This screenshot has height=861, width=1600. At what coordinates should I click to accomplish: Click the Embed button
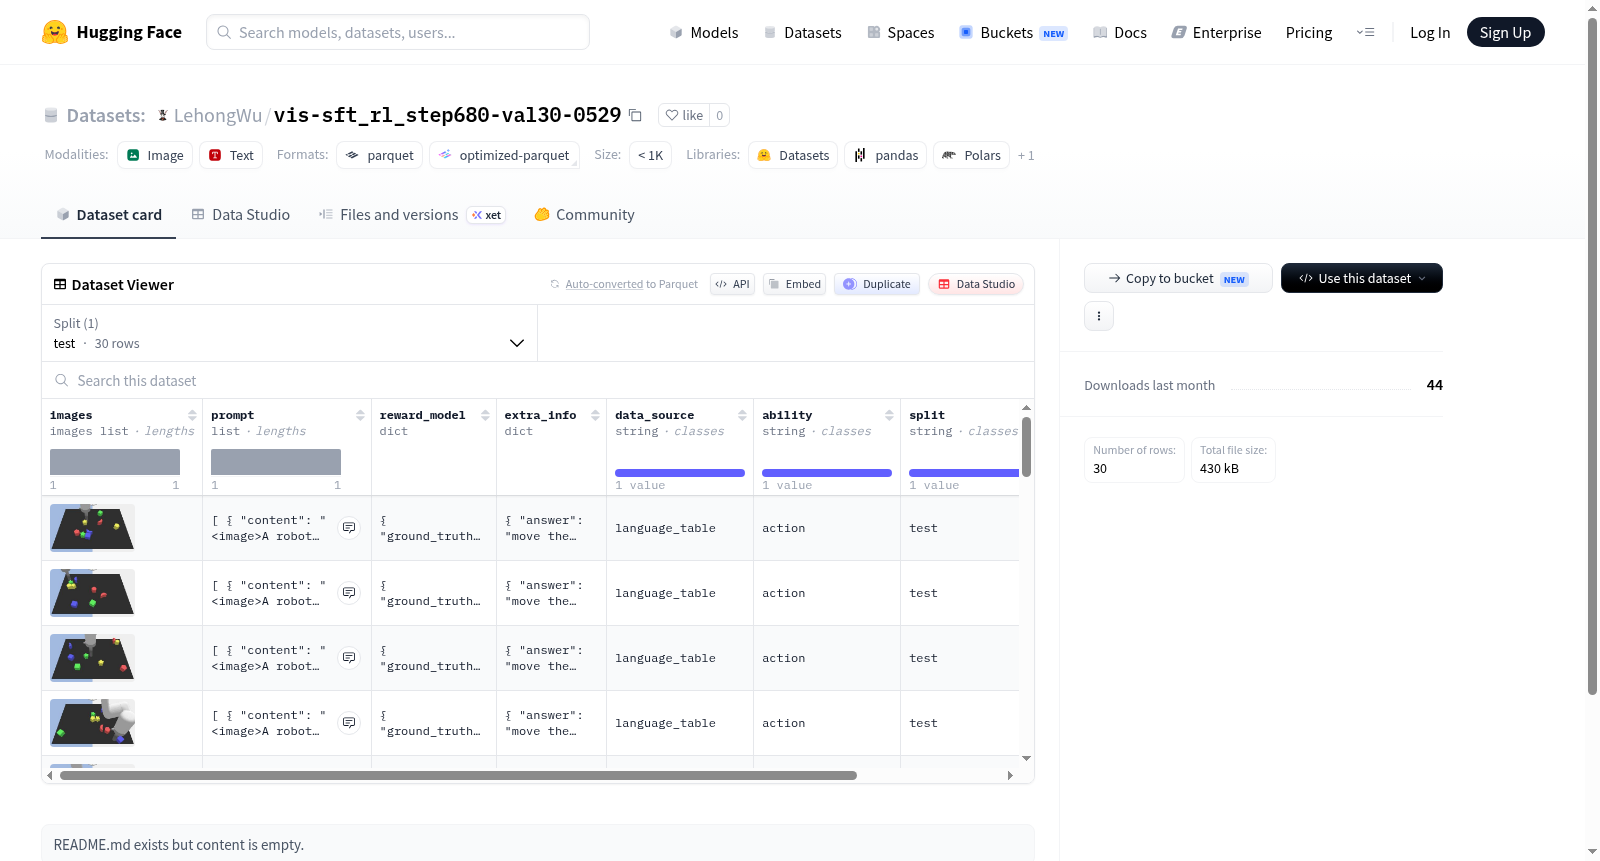[x=795, y=284]
